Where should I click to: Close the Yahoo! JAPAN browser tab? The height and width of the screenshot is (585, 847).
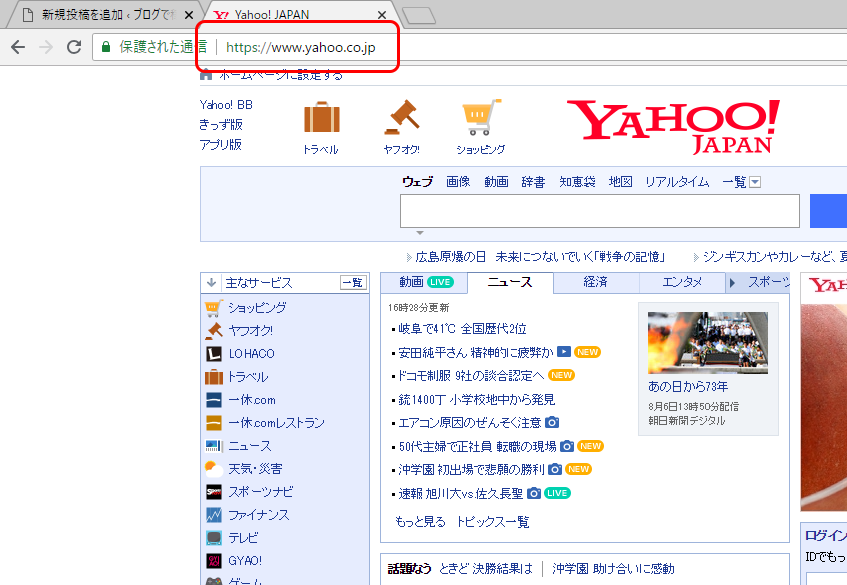(x=382, y=15)
